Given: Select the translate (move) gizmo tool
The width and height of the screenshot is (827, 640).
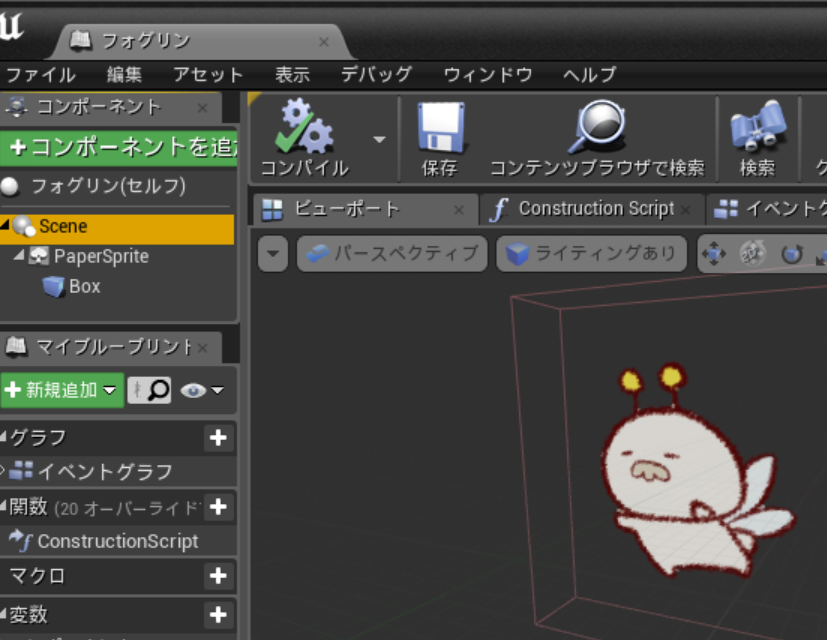Looking at the screenshot, I should (x=714, y=254).
